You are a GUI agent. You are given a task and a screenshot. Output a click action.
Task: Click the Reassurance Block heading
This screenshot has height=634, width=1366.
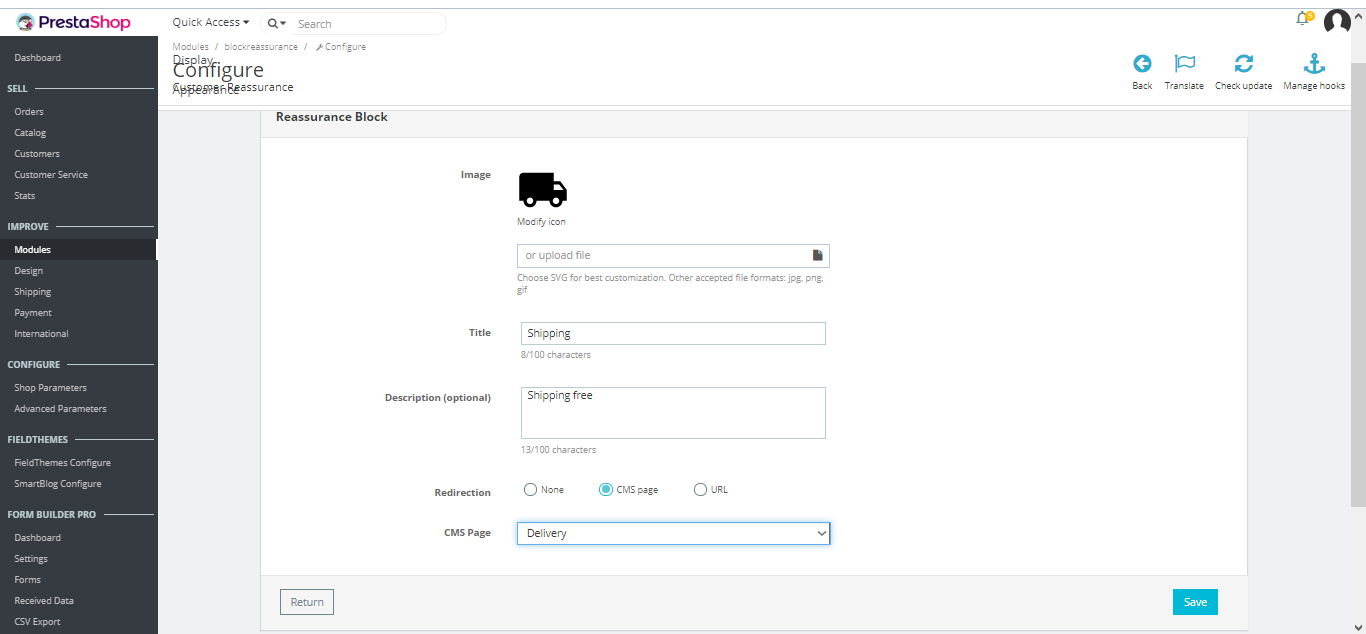(332, 117)
